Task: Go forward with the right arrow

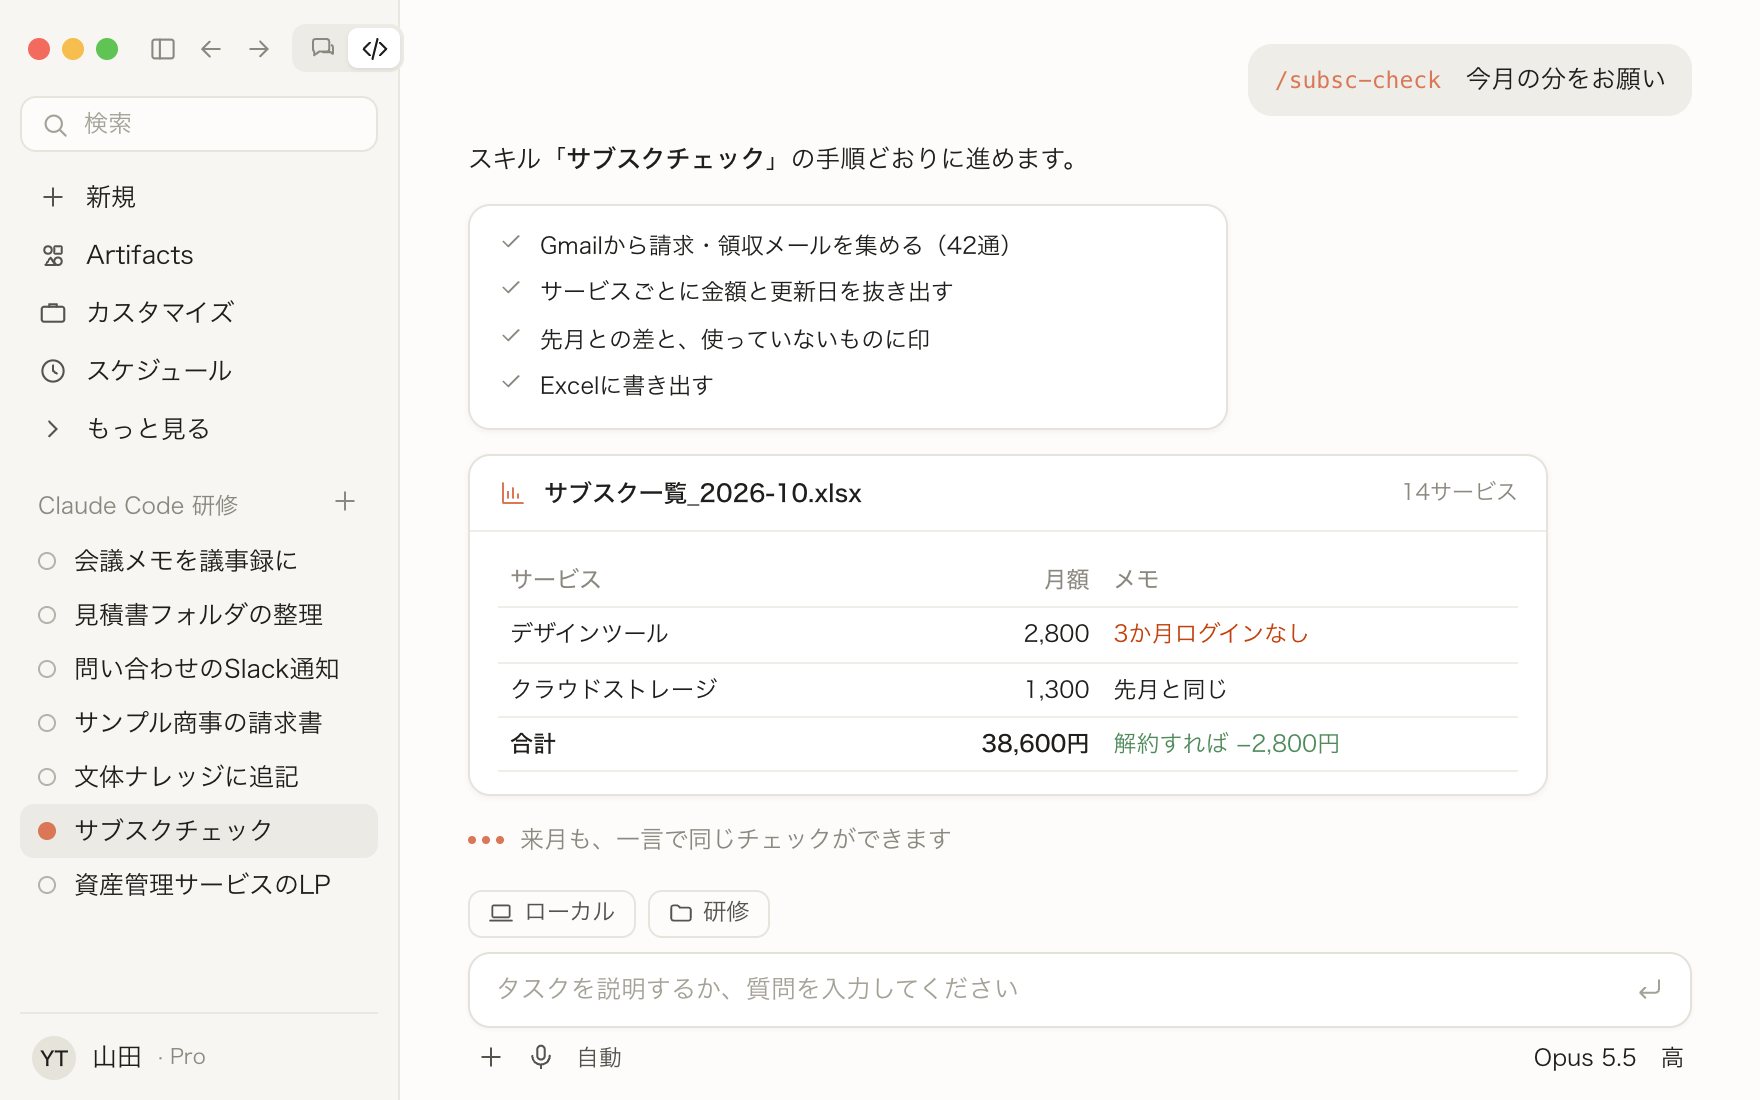Action: coord(259,49)
